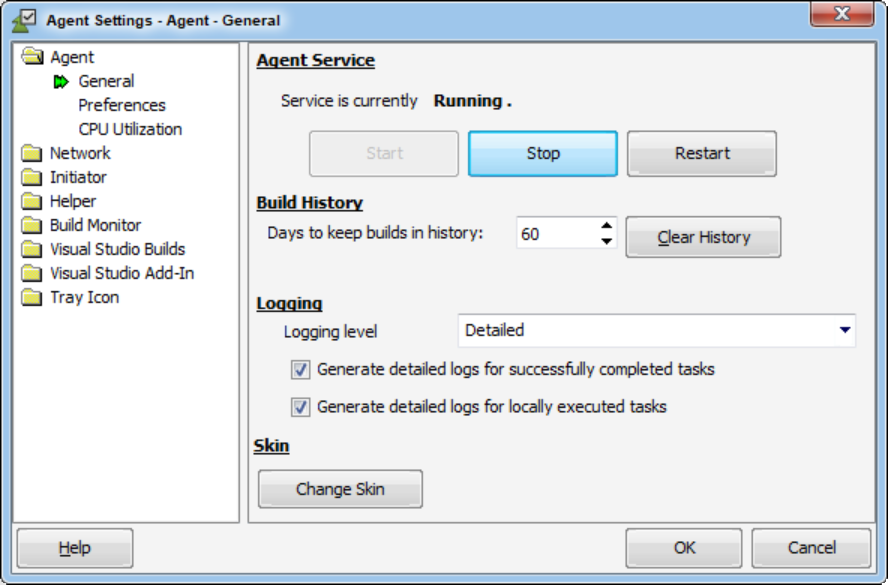Click the Initiator folder icon

pos(33,178)
